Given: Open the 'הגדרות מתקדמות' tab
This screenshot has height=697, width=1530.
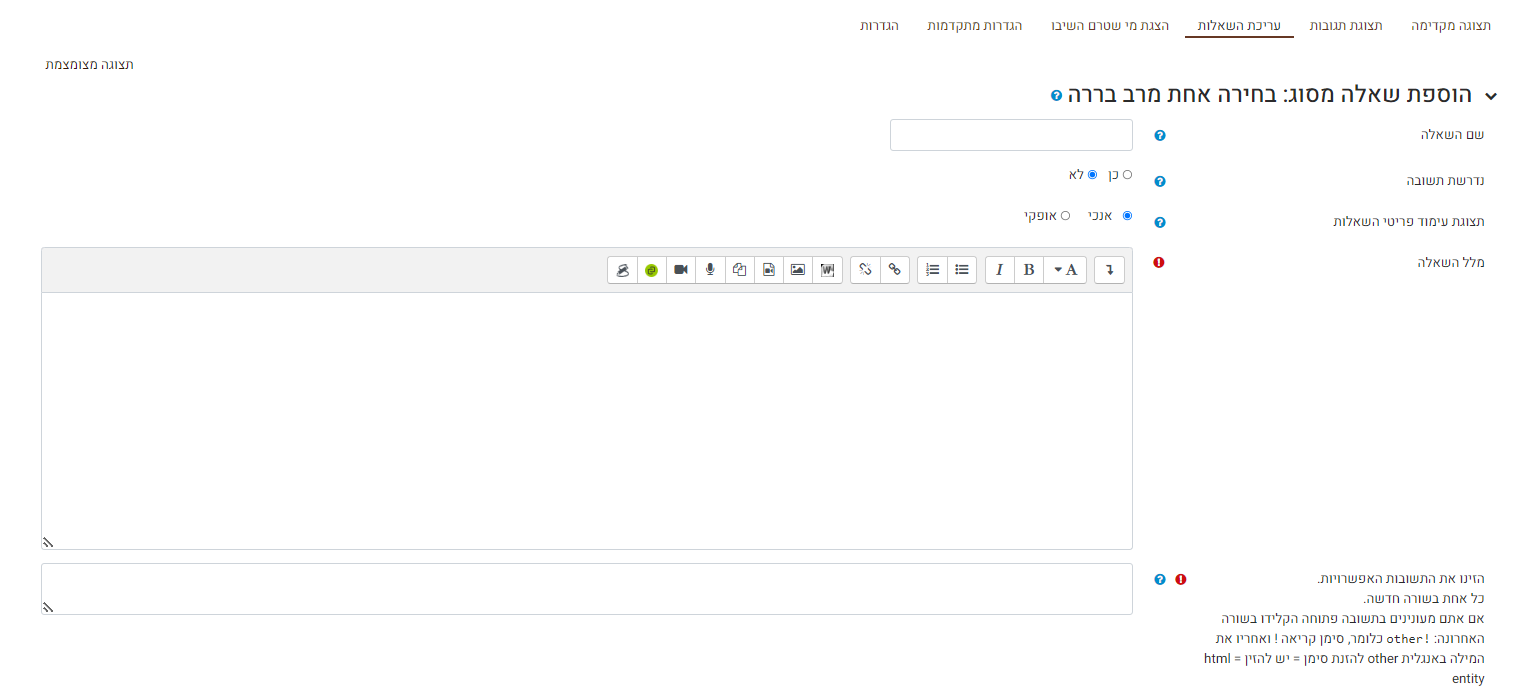Looking at the screenshot, I should tap(974, 25).
